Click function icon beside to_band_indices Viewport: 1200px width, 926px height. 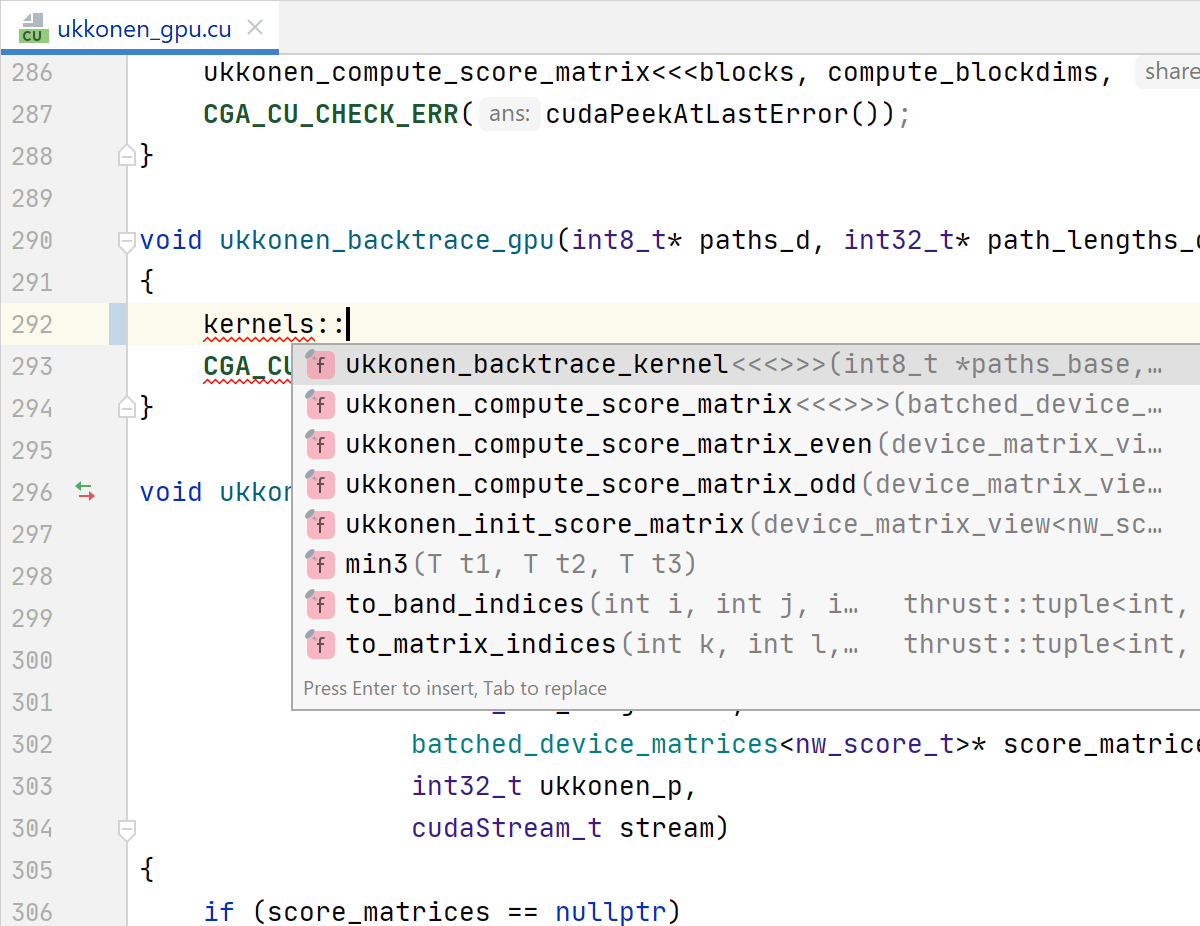[x=319, y=605]
